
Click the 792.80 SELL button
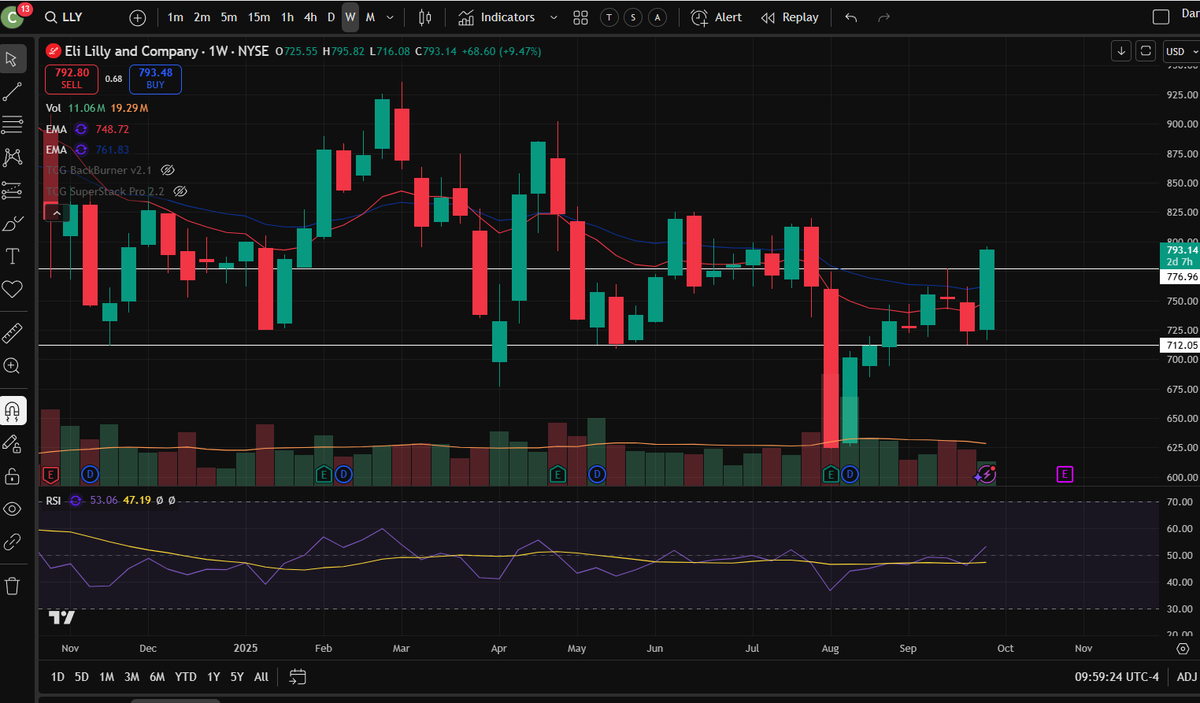point(71,79)
